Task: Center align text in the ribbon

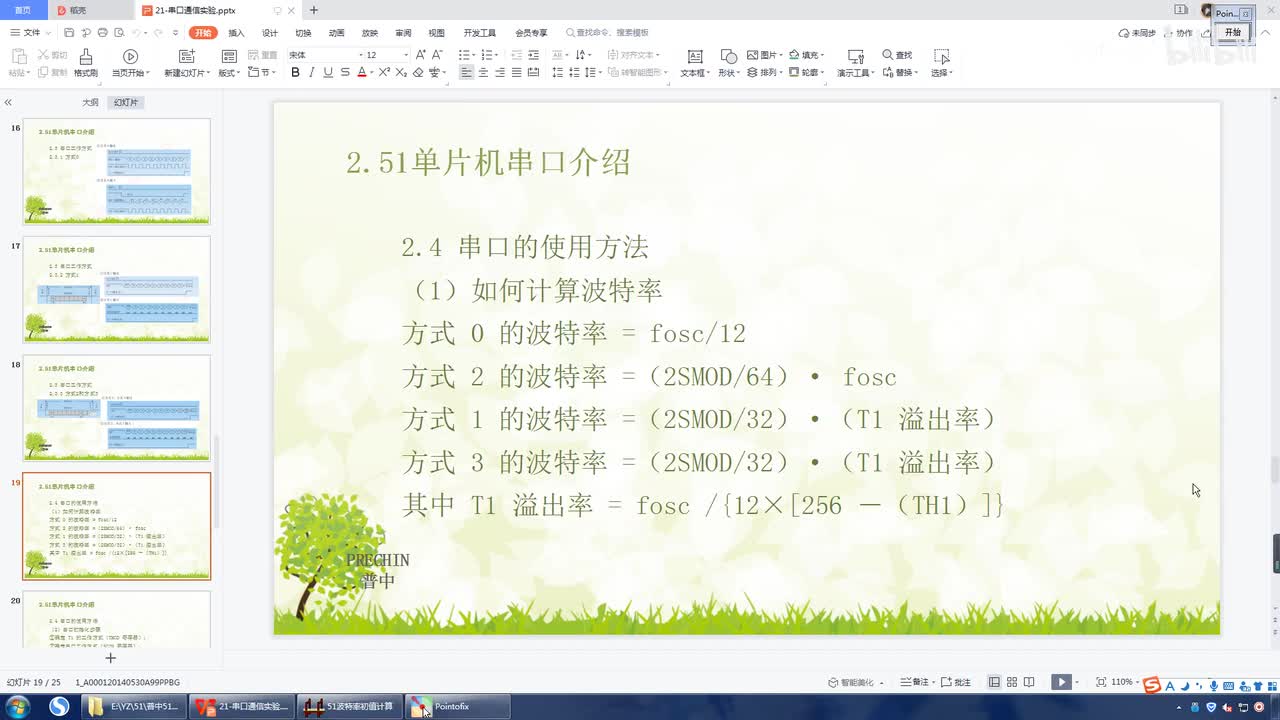Action: (483, 73)
